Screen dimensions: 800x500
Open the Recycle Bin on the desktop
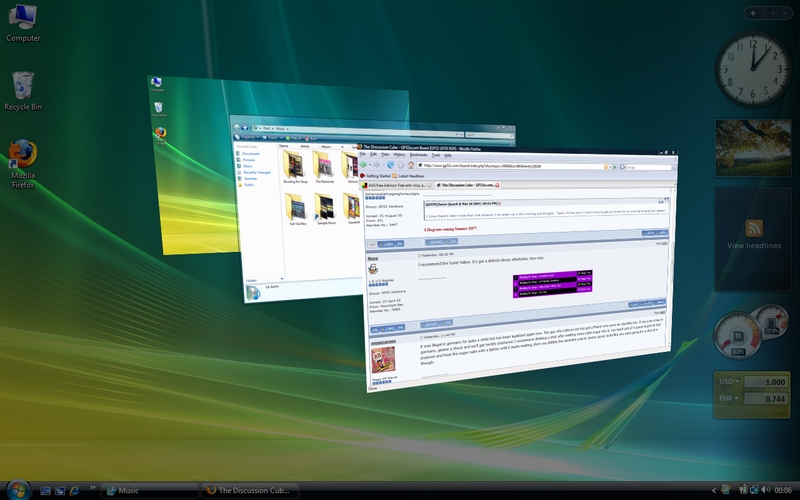click(x=23, y=91)
